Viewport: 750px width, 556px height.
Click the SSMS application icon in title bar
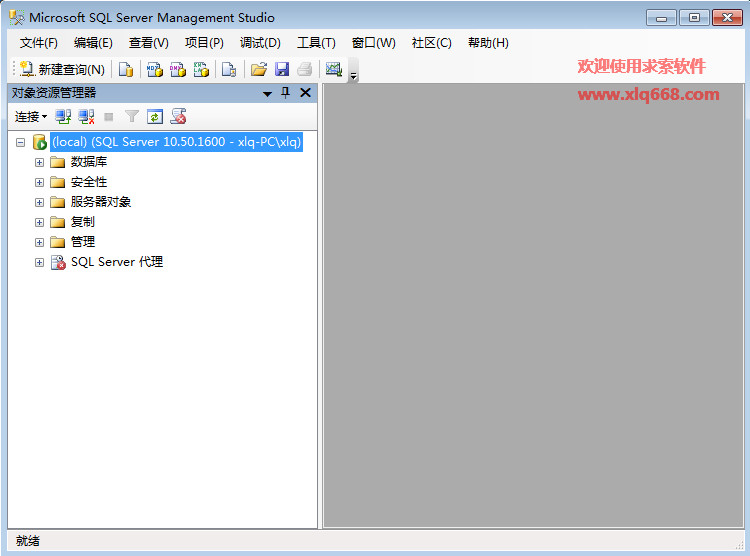coord(16,18)
